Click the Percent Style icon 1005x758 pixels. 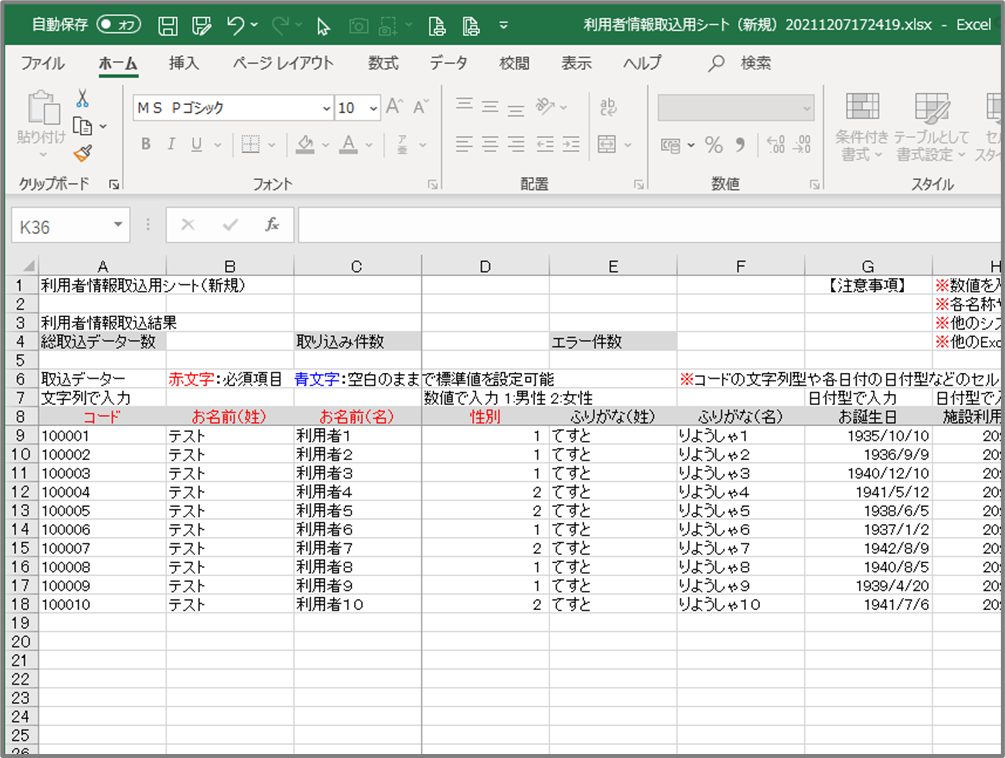(713, 145)
